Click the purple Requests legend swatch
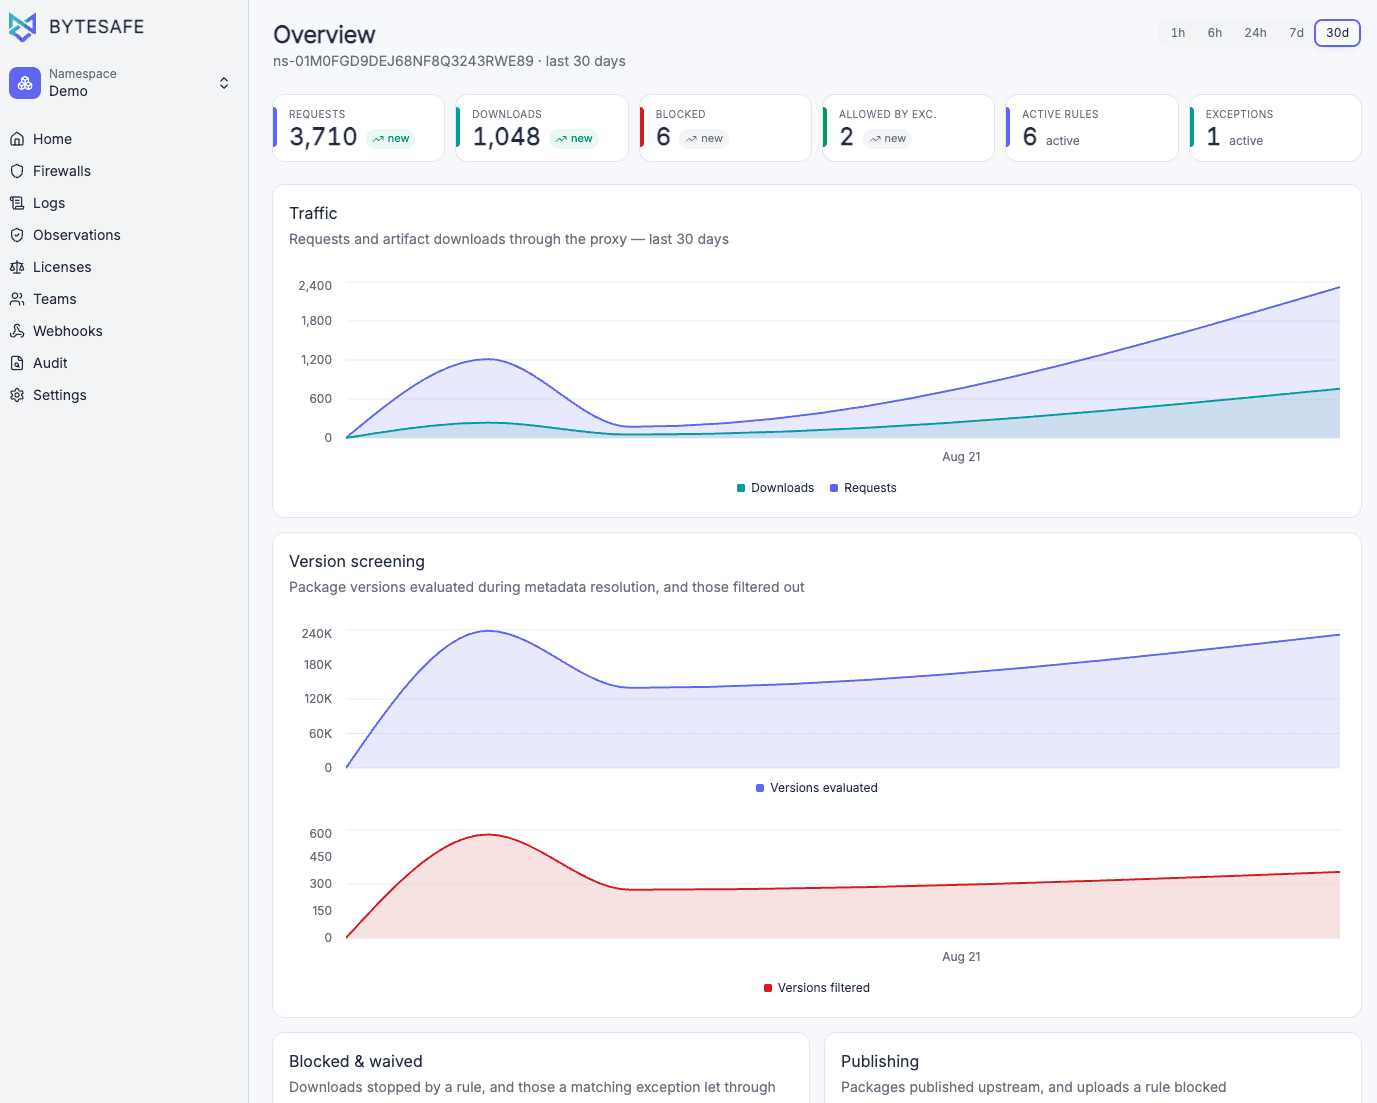The width and height of the screenshot is (1377, 1103). [x=834, y=488]
